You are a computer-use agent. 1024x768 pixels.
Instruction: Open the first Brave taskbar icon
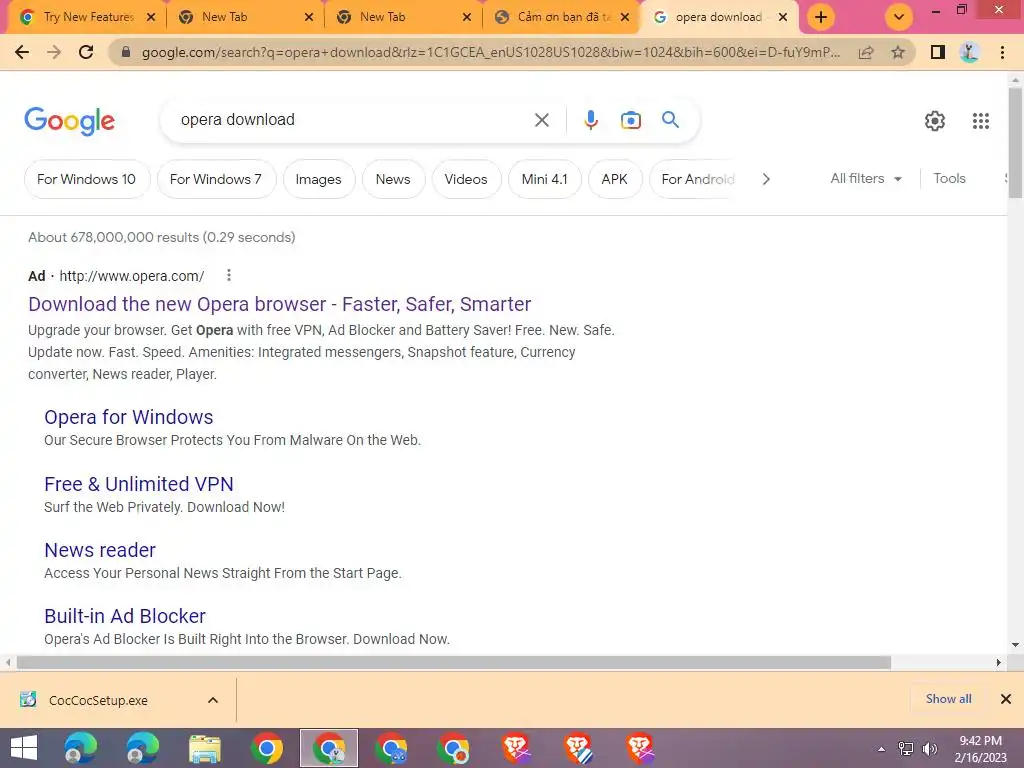pos(516,748)
